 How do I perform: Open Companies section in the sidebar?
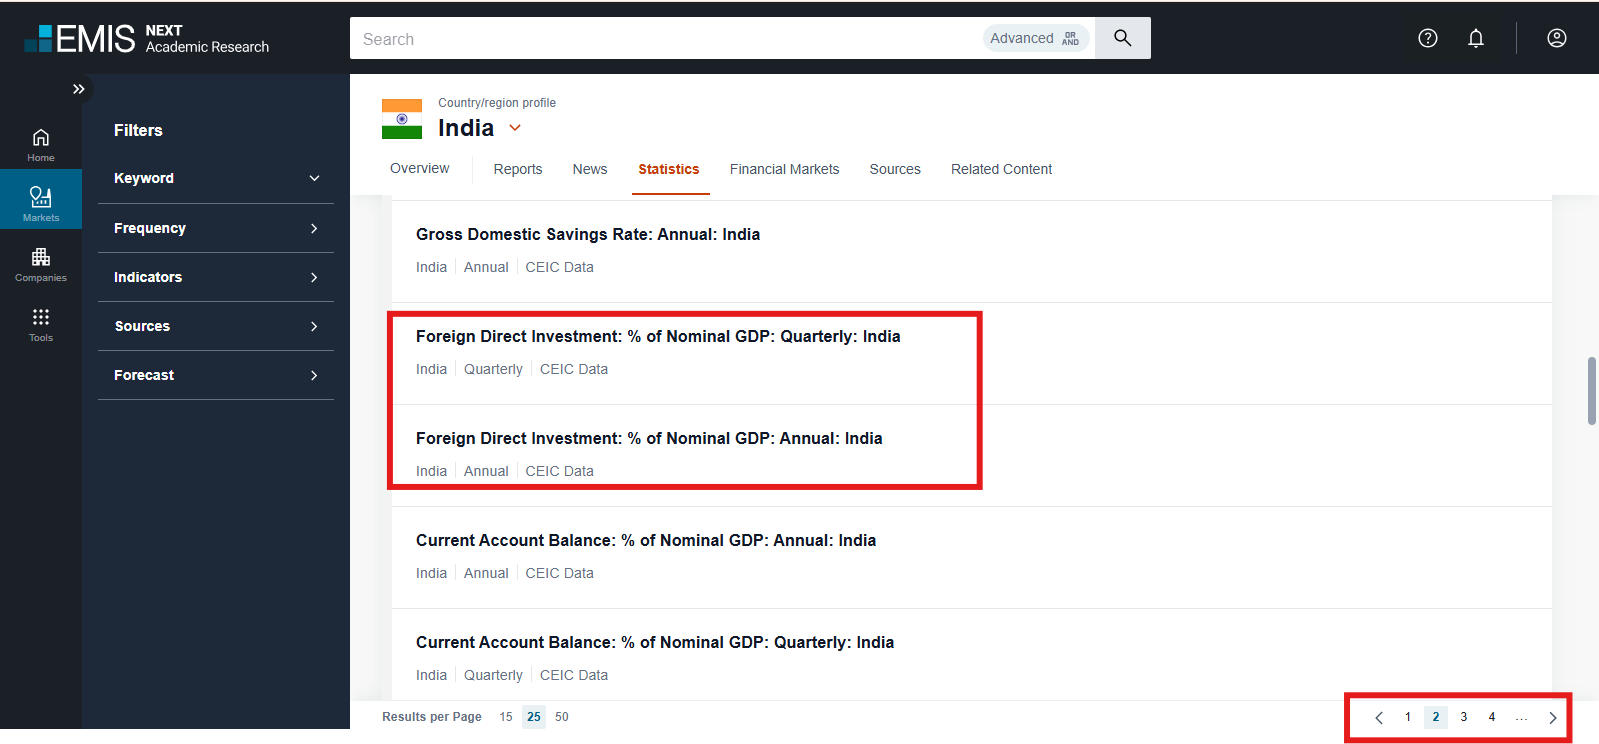point(41,264)
